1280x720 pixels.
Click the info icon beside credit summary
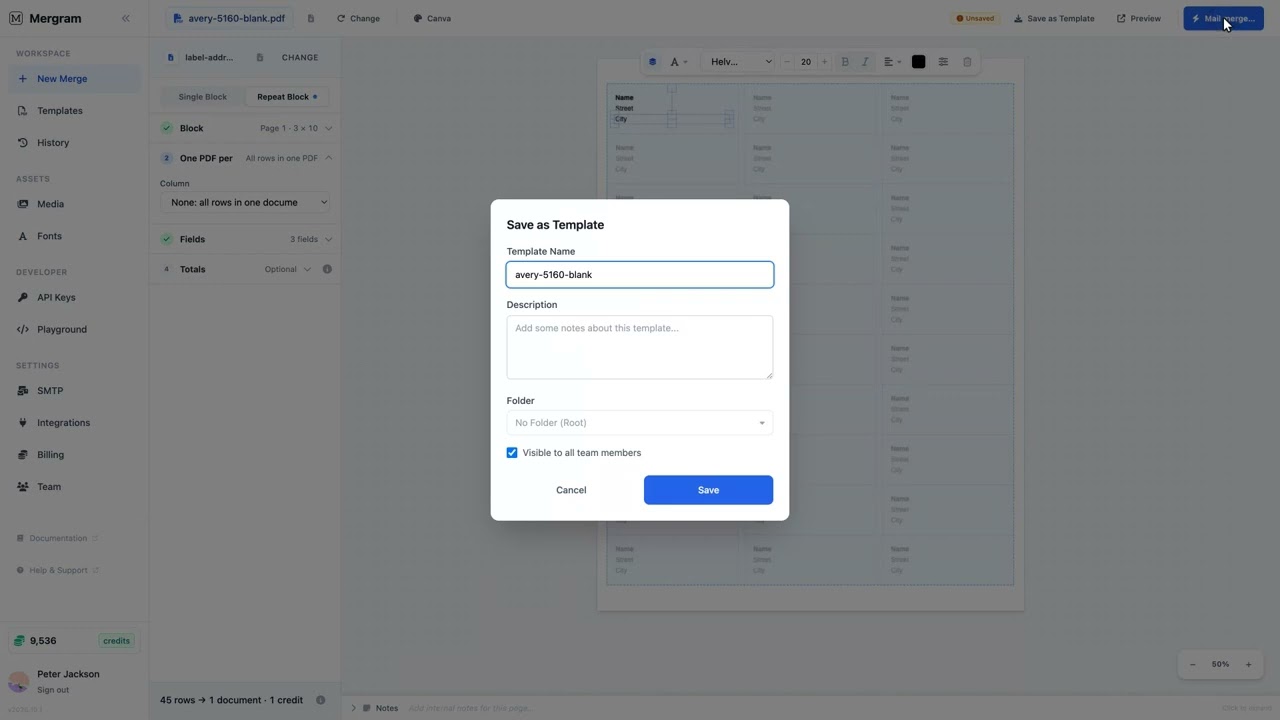pos(321,700)
